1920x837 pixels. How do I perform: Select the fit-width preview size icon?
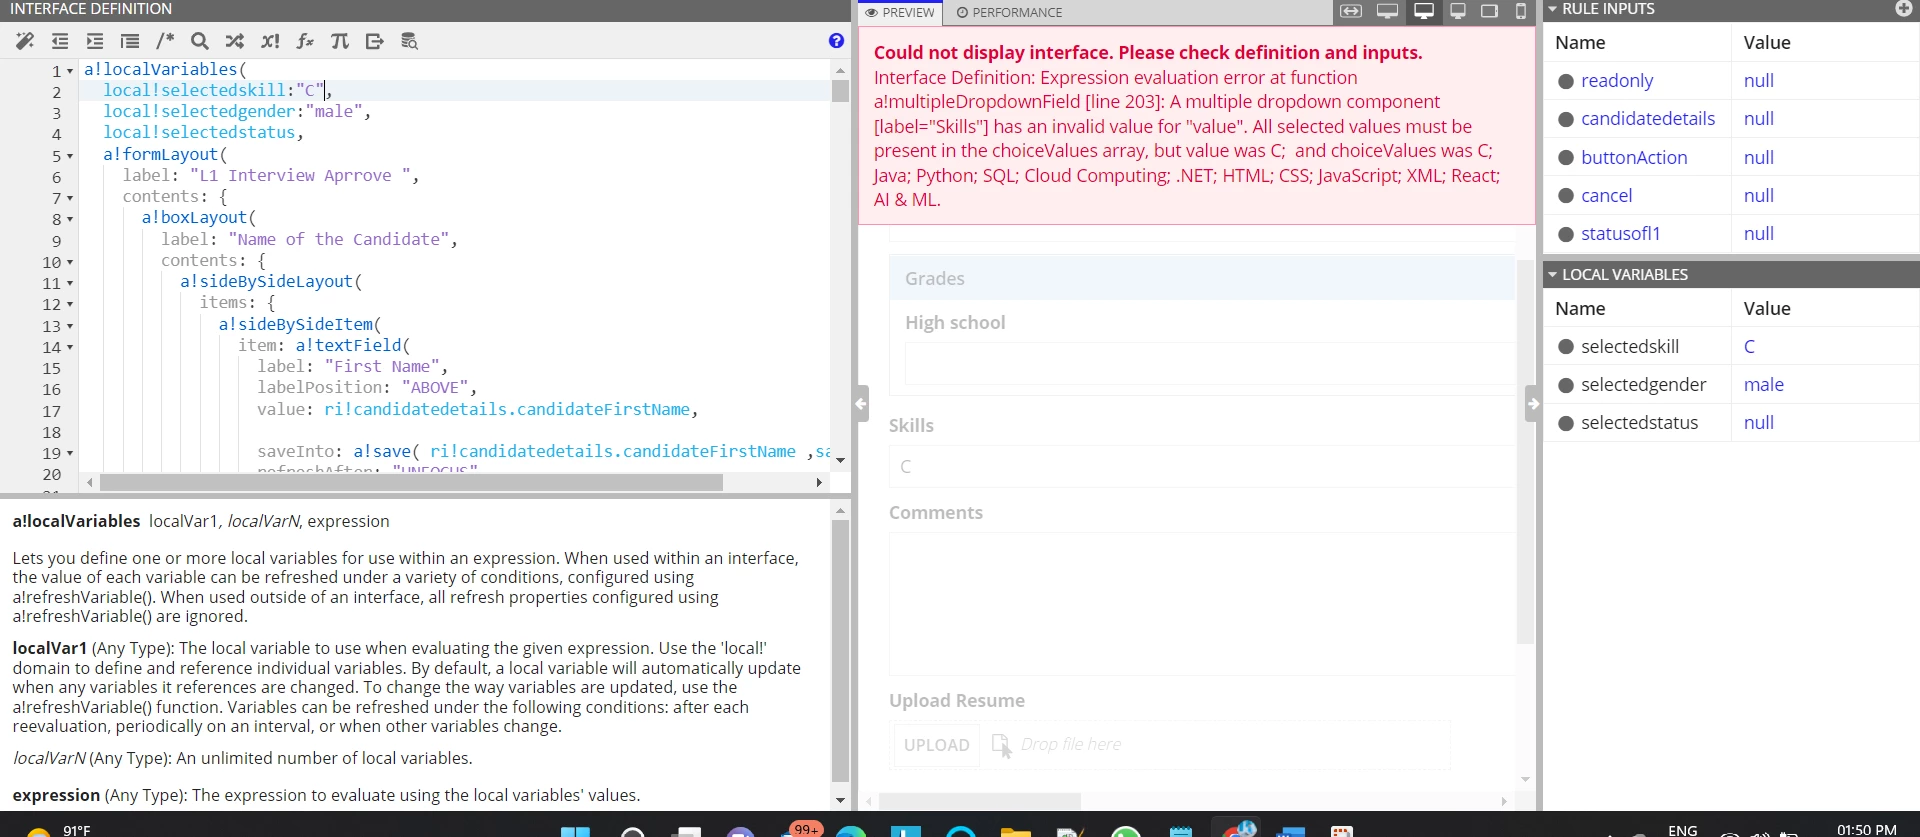pos(1351,11)
